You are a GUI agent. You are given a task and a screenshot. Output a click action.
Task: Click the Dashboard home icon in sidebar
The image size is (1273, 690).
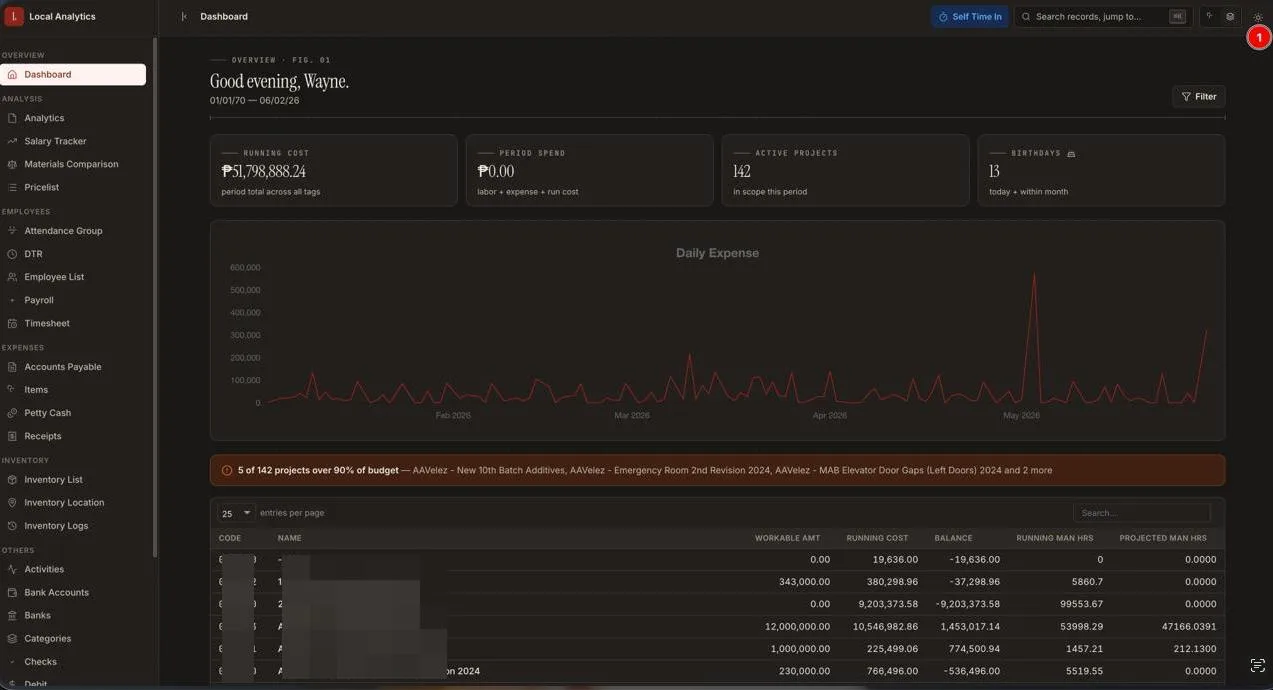tap(12, 74)
